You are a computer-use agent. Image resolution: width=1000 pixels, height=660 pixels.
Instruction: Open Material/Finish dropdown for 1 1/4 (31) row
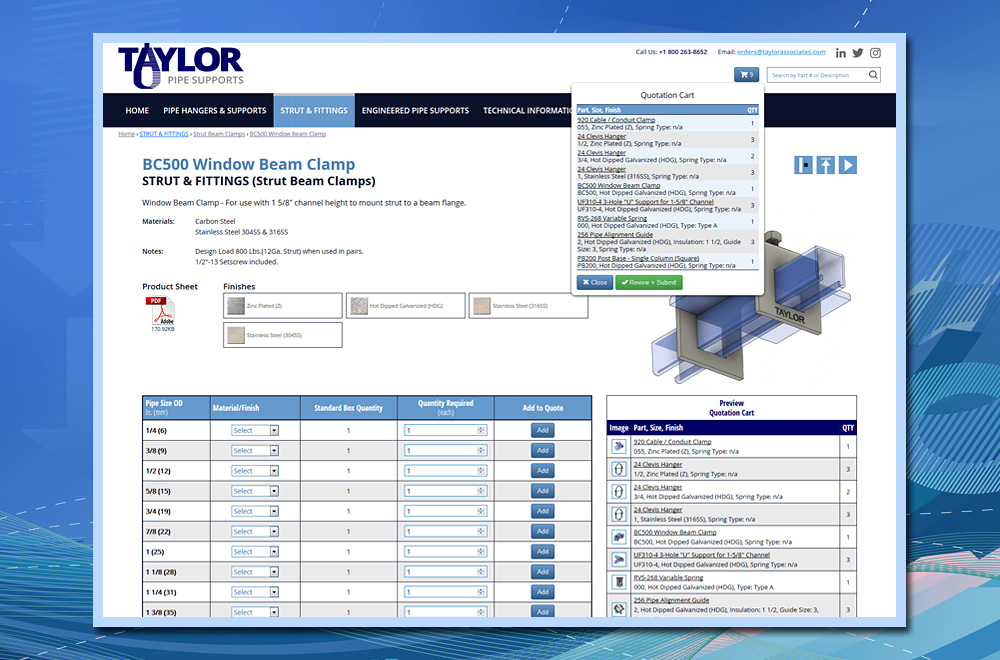point(255,592)
